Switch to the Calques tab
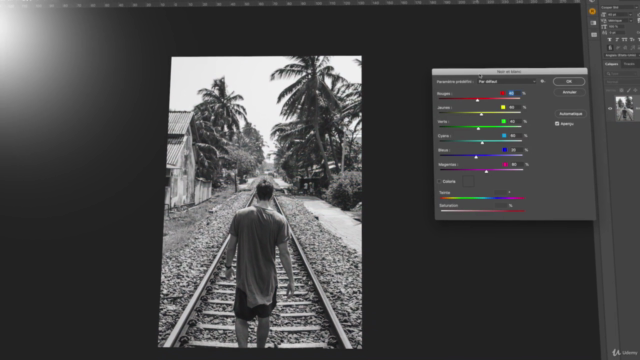 click(611, 64)
